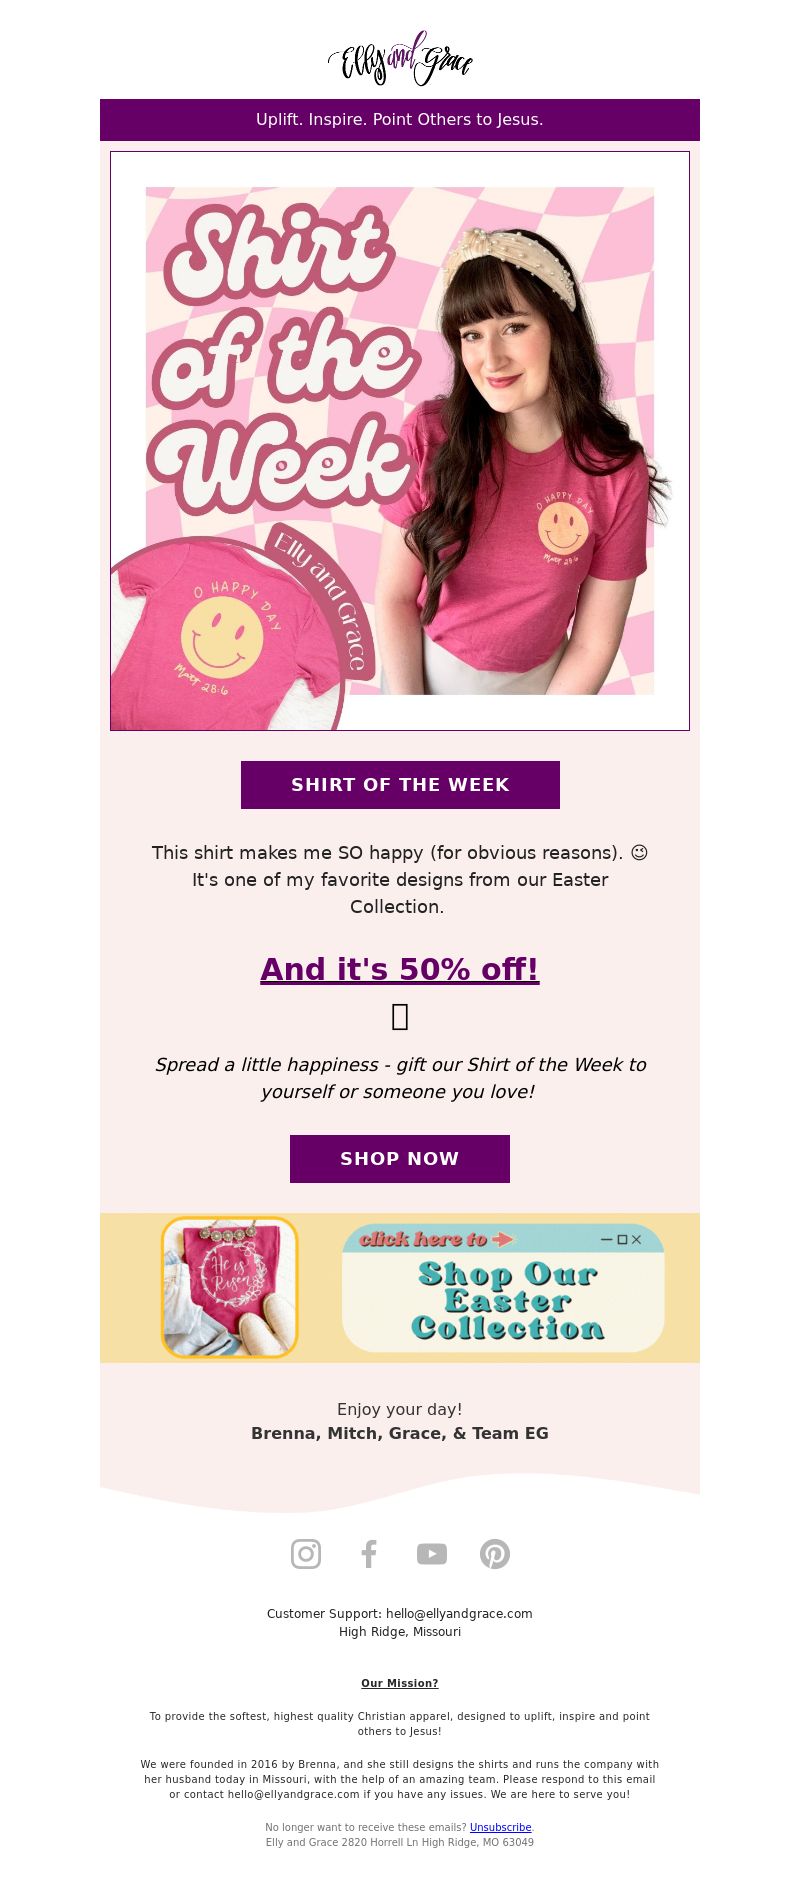Open the 'Our Mission?' link
This screenshot has width=800, height=1898.
click(400, 1683)
